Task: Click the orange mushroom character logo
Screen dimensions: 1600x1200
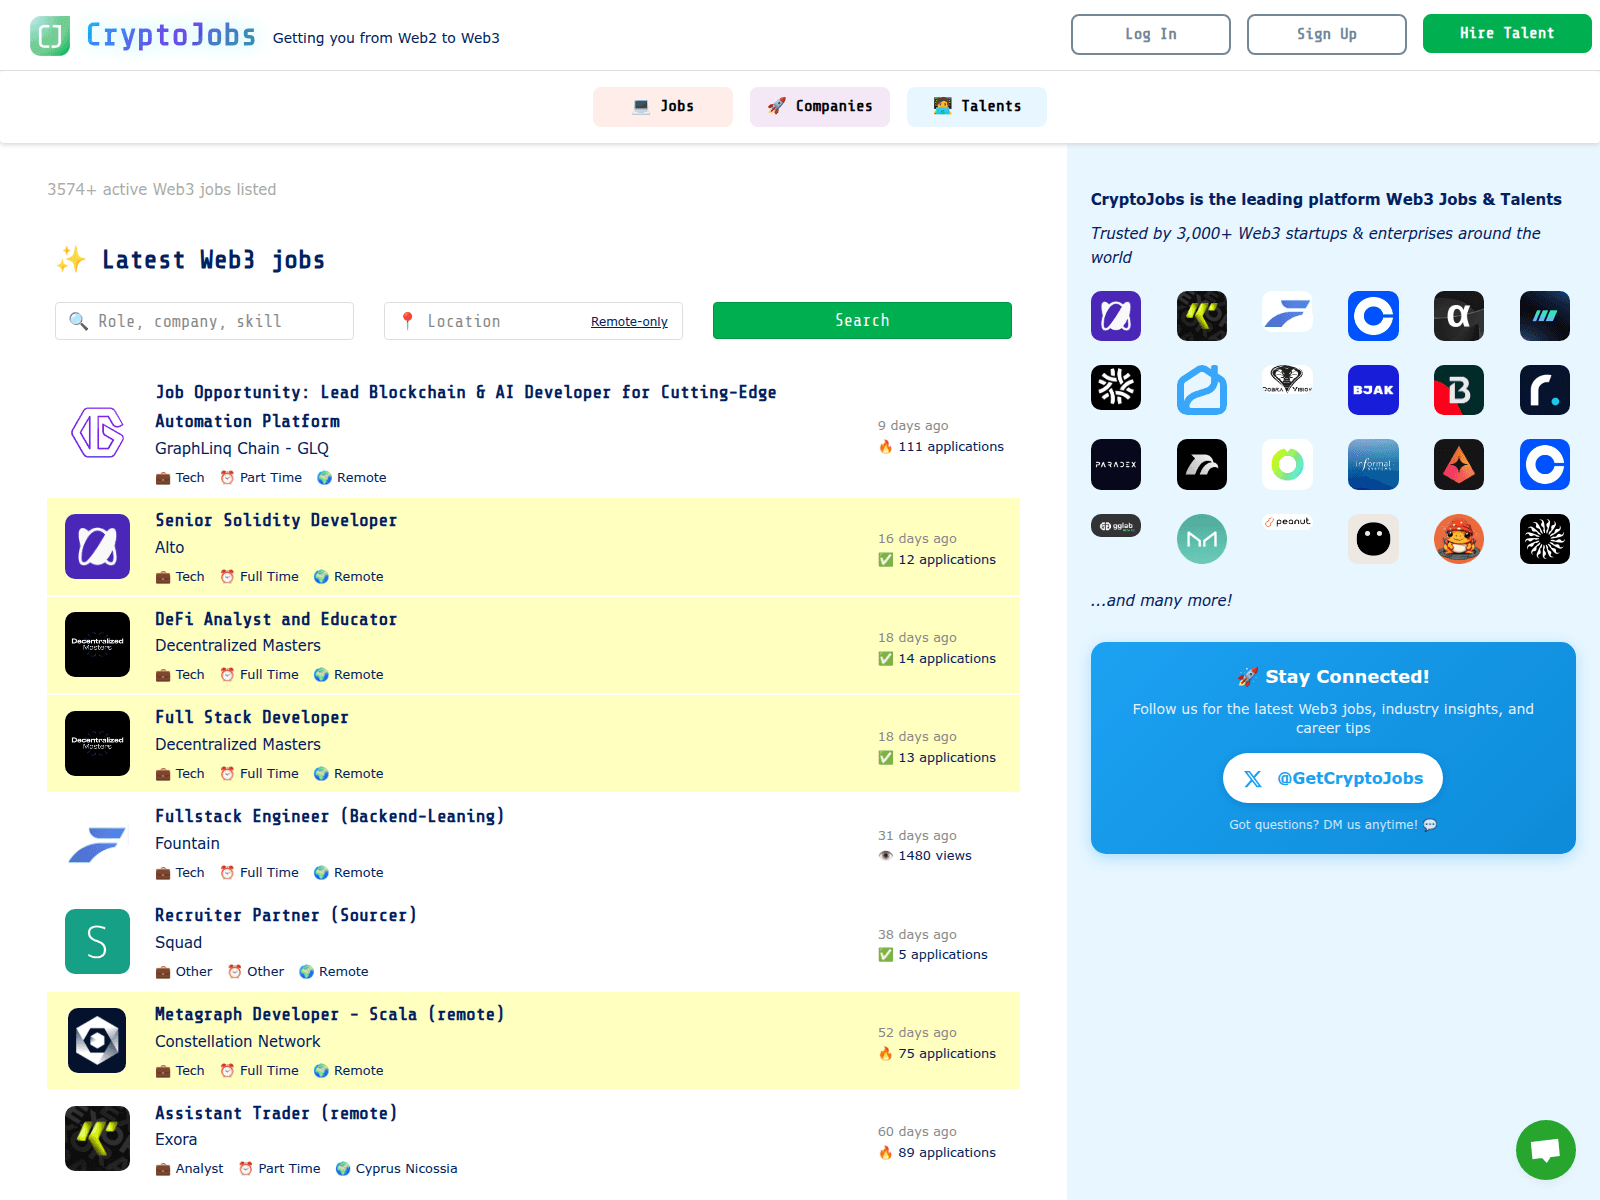Action: point(1459,539)
